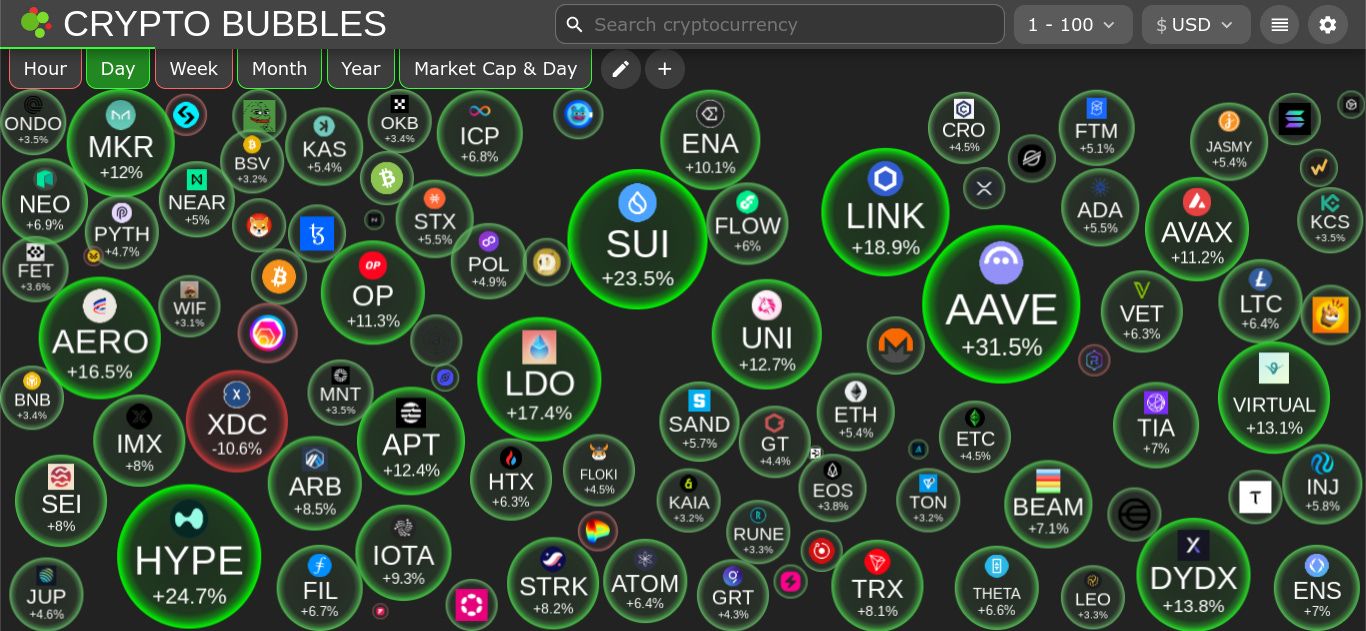The image size is (1366, 631).
Task: Select the OP bubble
Action: [x=373, y=292]
